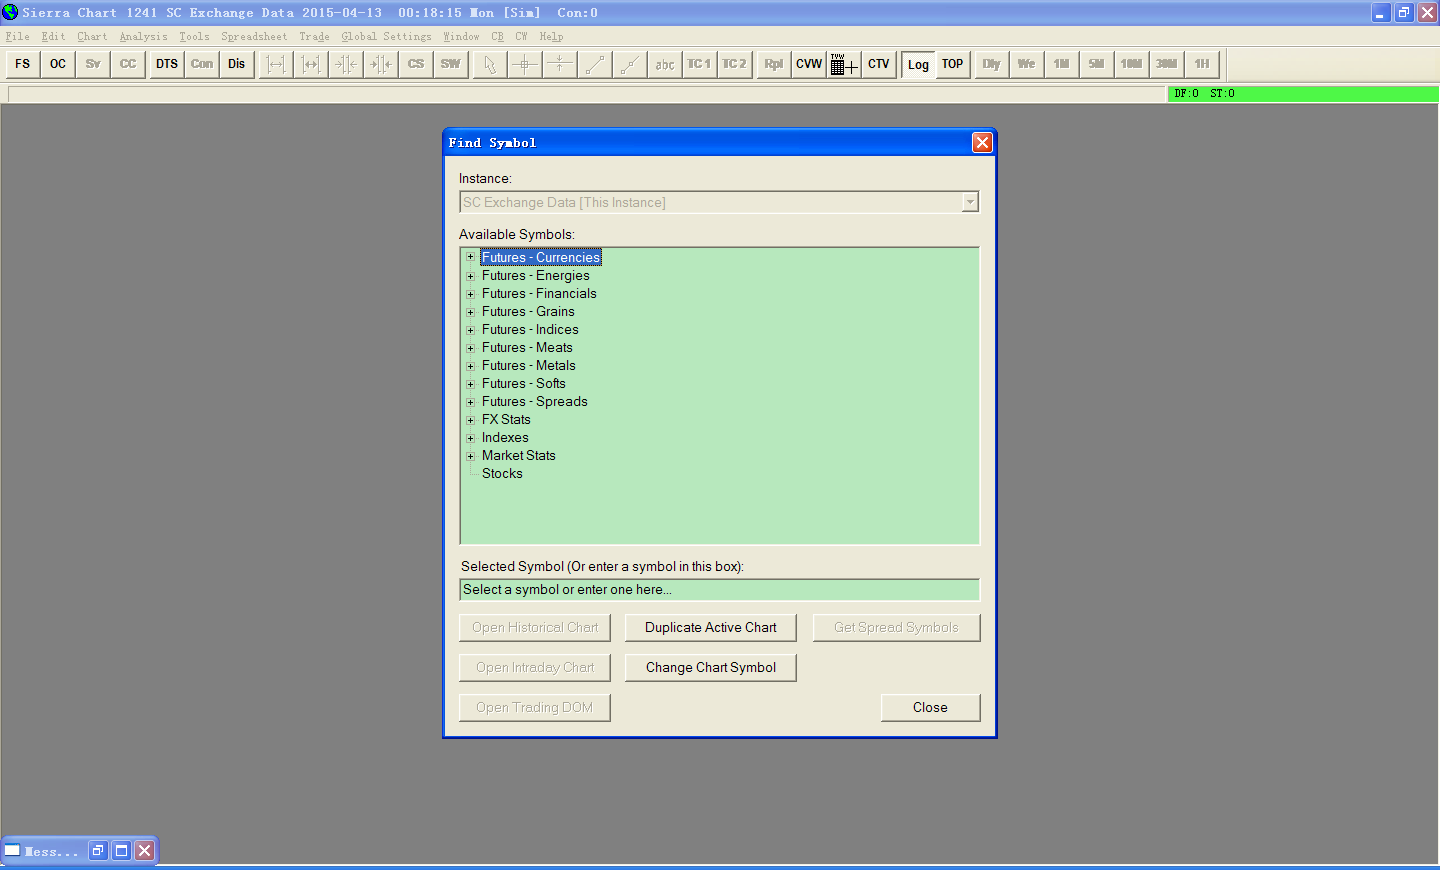1440x870 pixels.
Task: Click the CVW toolbar button
Action: pyautogui.click(x=809, y=64)
